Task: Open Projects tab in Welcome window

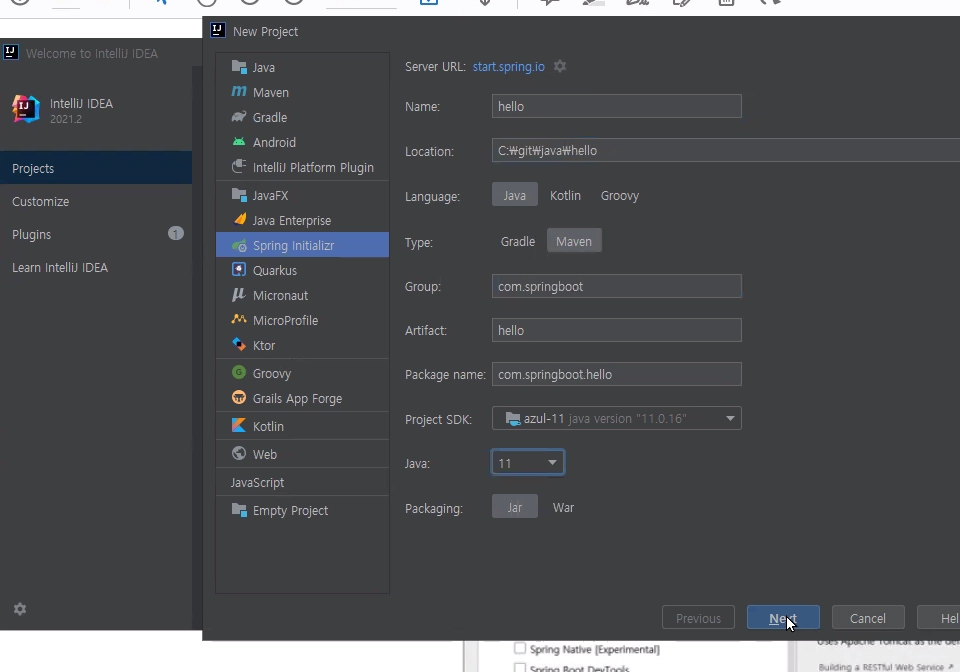Action: tap(96, 168)
